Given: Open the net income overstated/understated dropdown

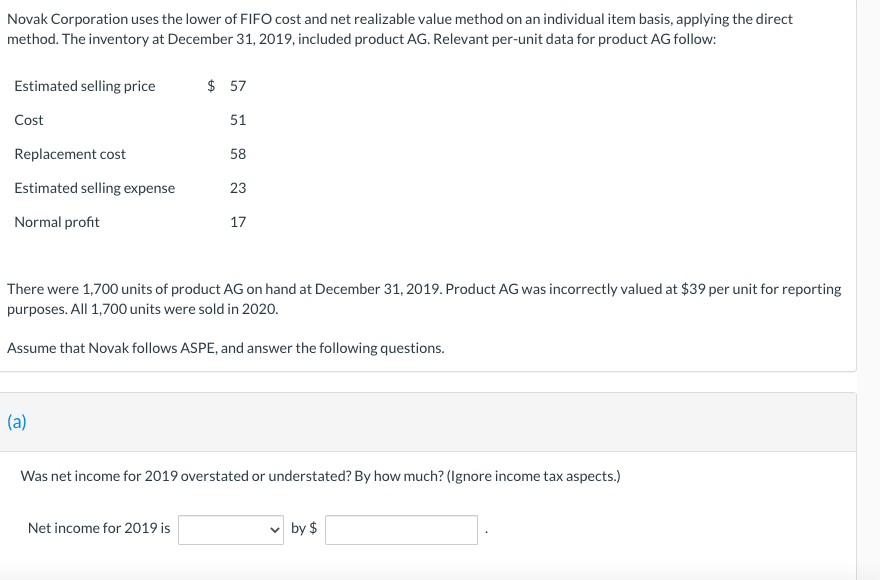Looking at the screenshot, I should (x=230, y=529).
